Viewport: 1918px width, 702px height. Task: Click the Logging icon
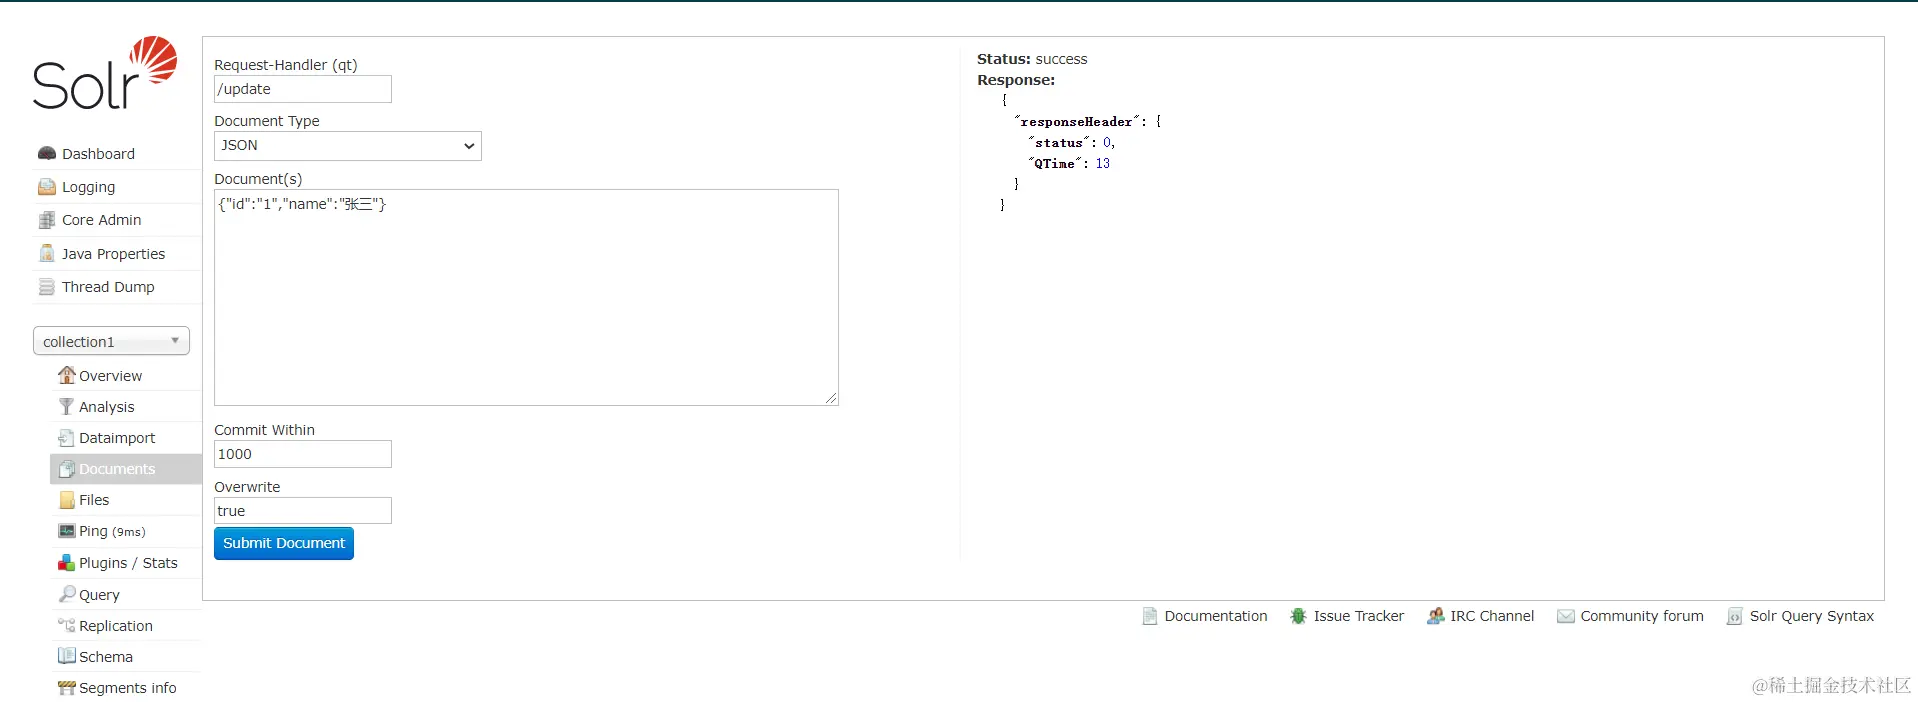click(46, 186)
